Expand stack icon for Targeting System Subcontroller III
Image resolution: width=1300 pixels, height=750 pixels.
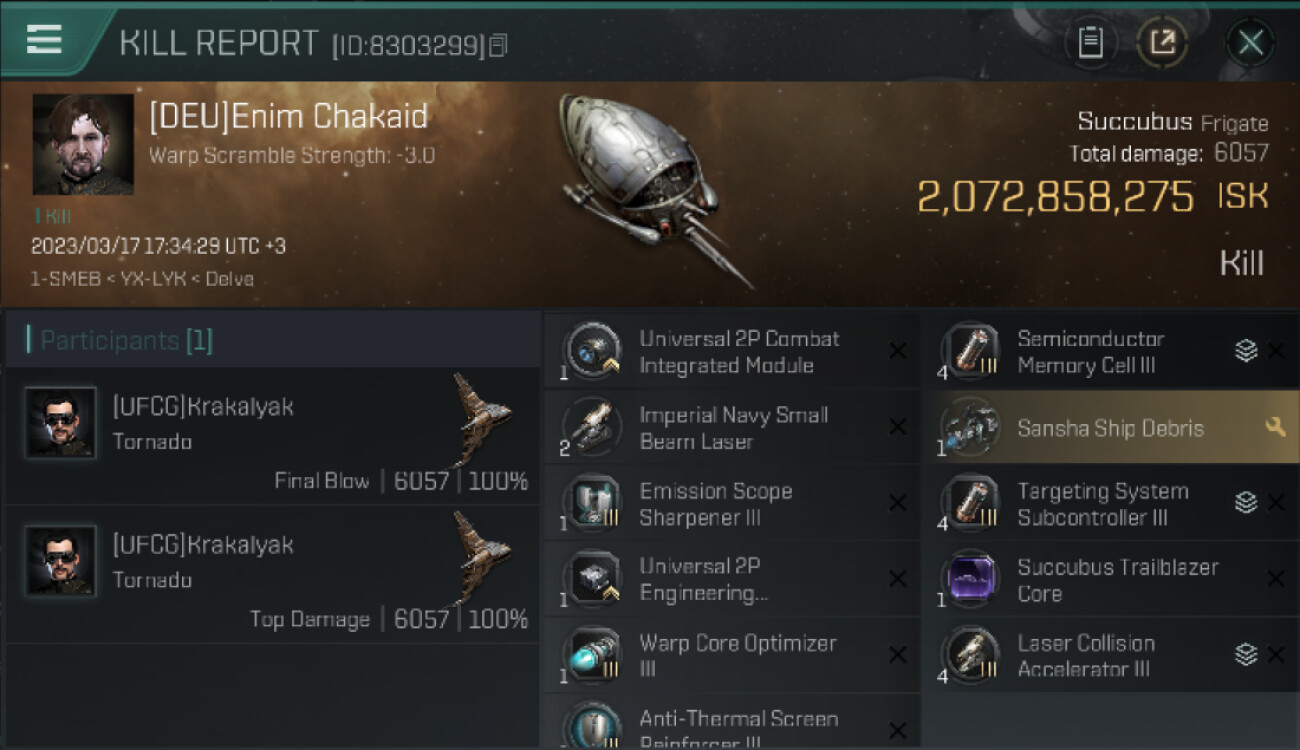pos(1245,503)
